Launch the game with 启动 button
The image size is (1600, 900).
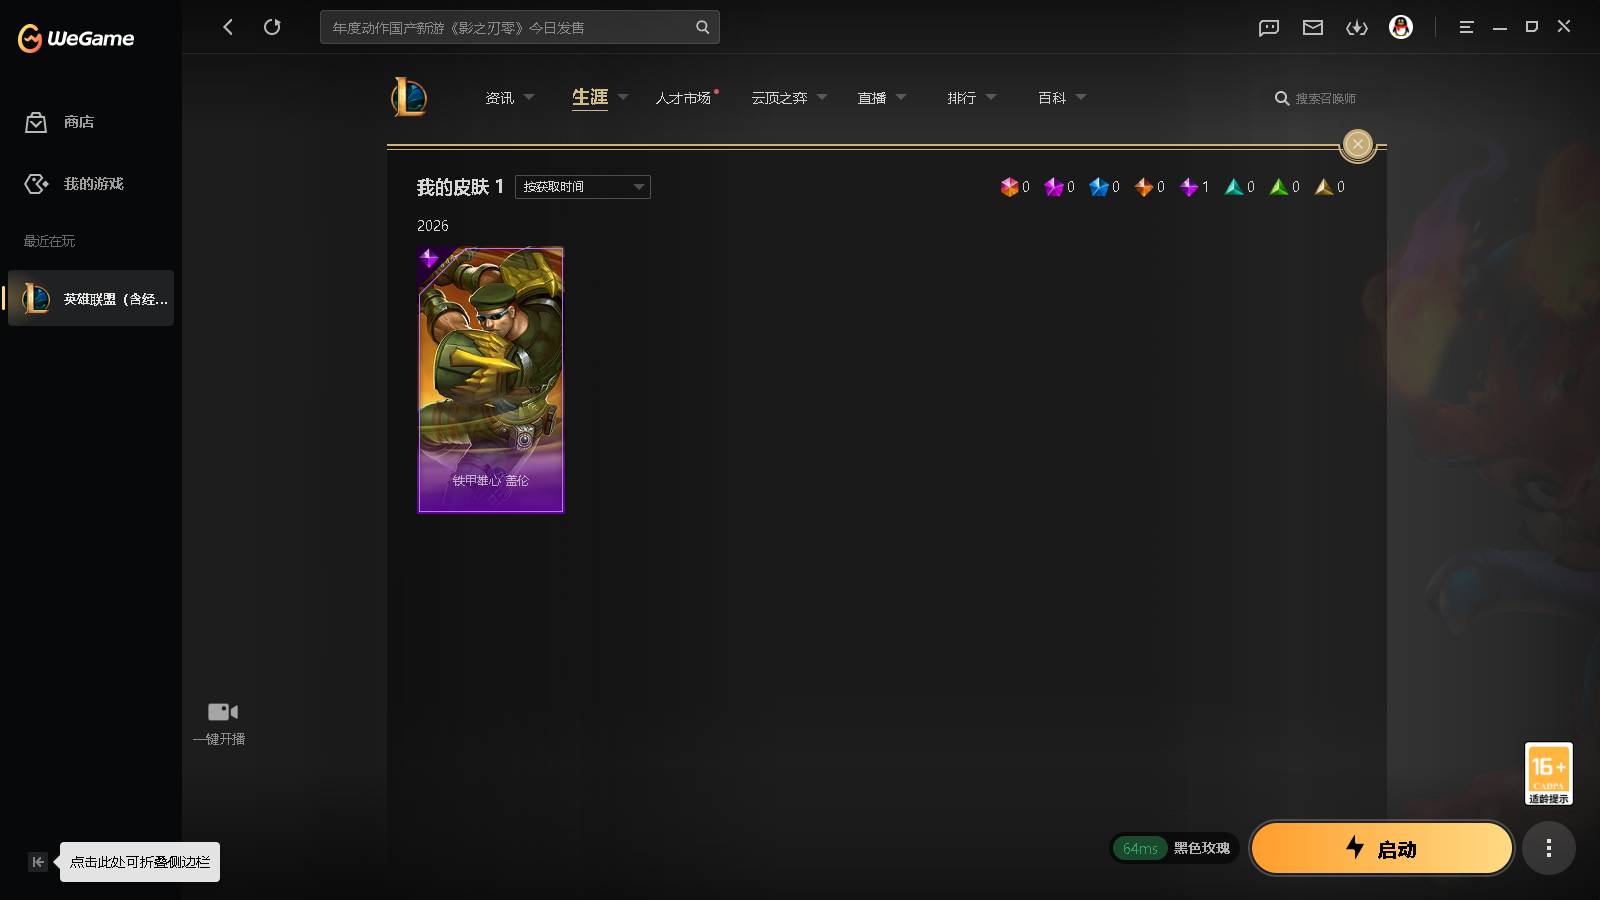click(1382, 848)
